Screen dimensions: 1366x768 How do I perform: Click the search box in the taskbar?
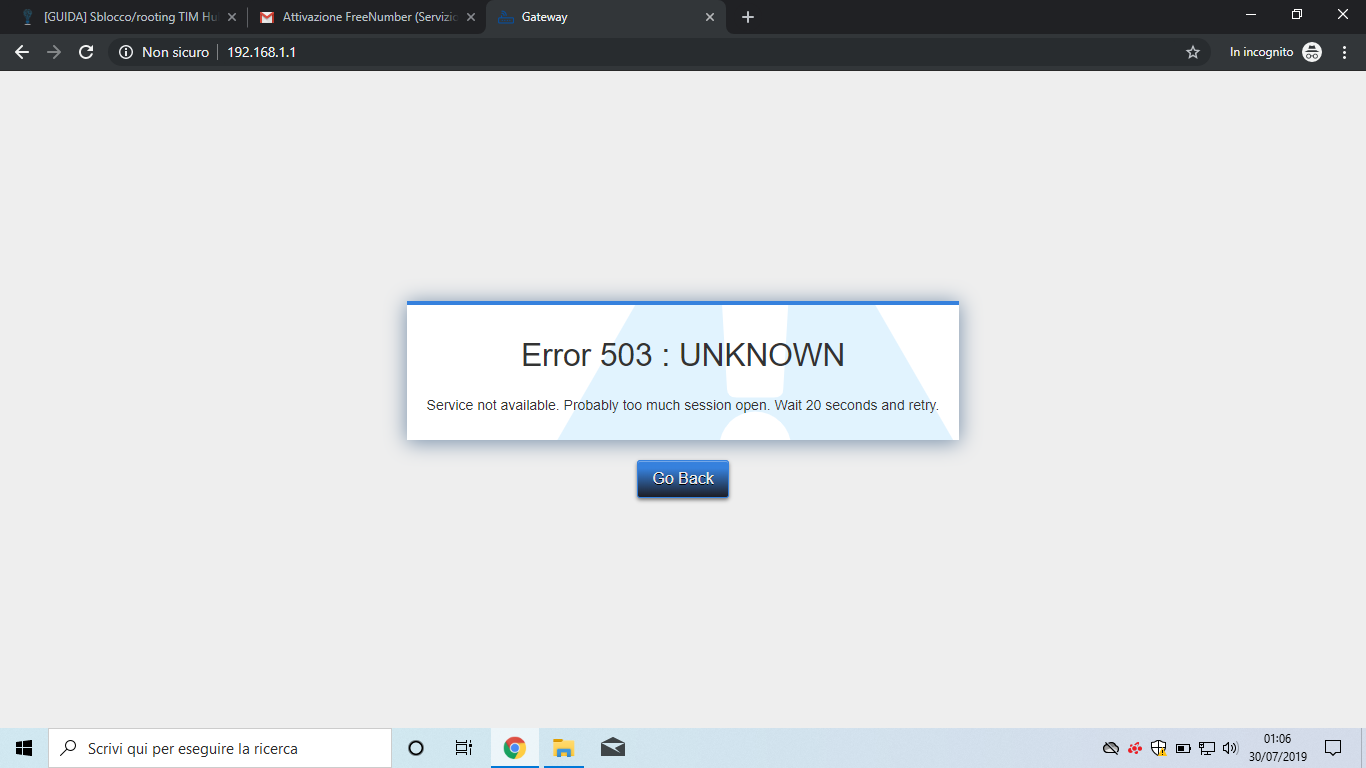click(x=220, y=747)
